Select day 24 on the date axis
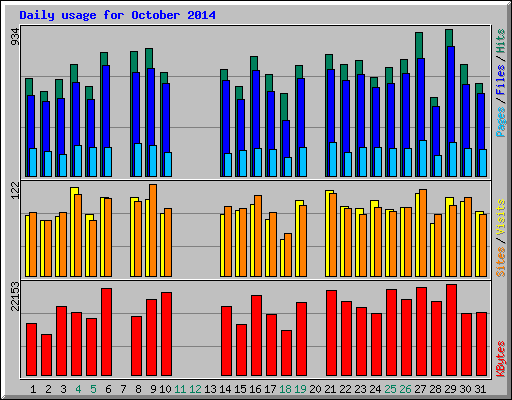 click(x=375, y=389)
